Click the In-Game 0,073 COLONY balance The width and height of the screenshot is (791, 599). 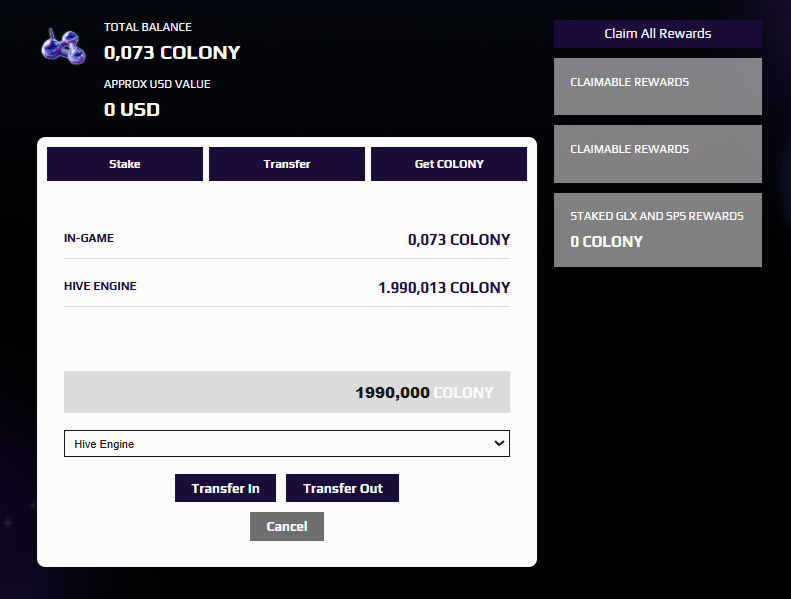[459, 240]
